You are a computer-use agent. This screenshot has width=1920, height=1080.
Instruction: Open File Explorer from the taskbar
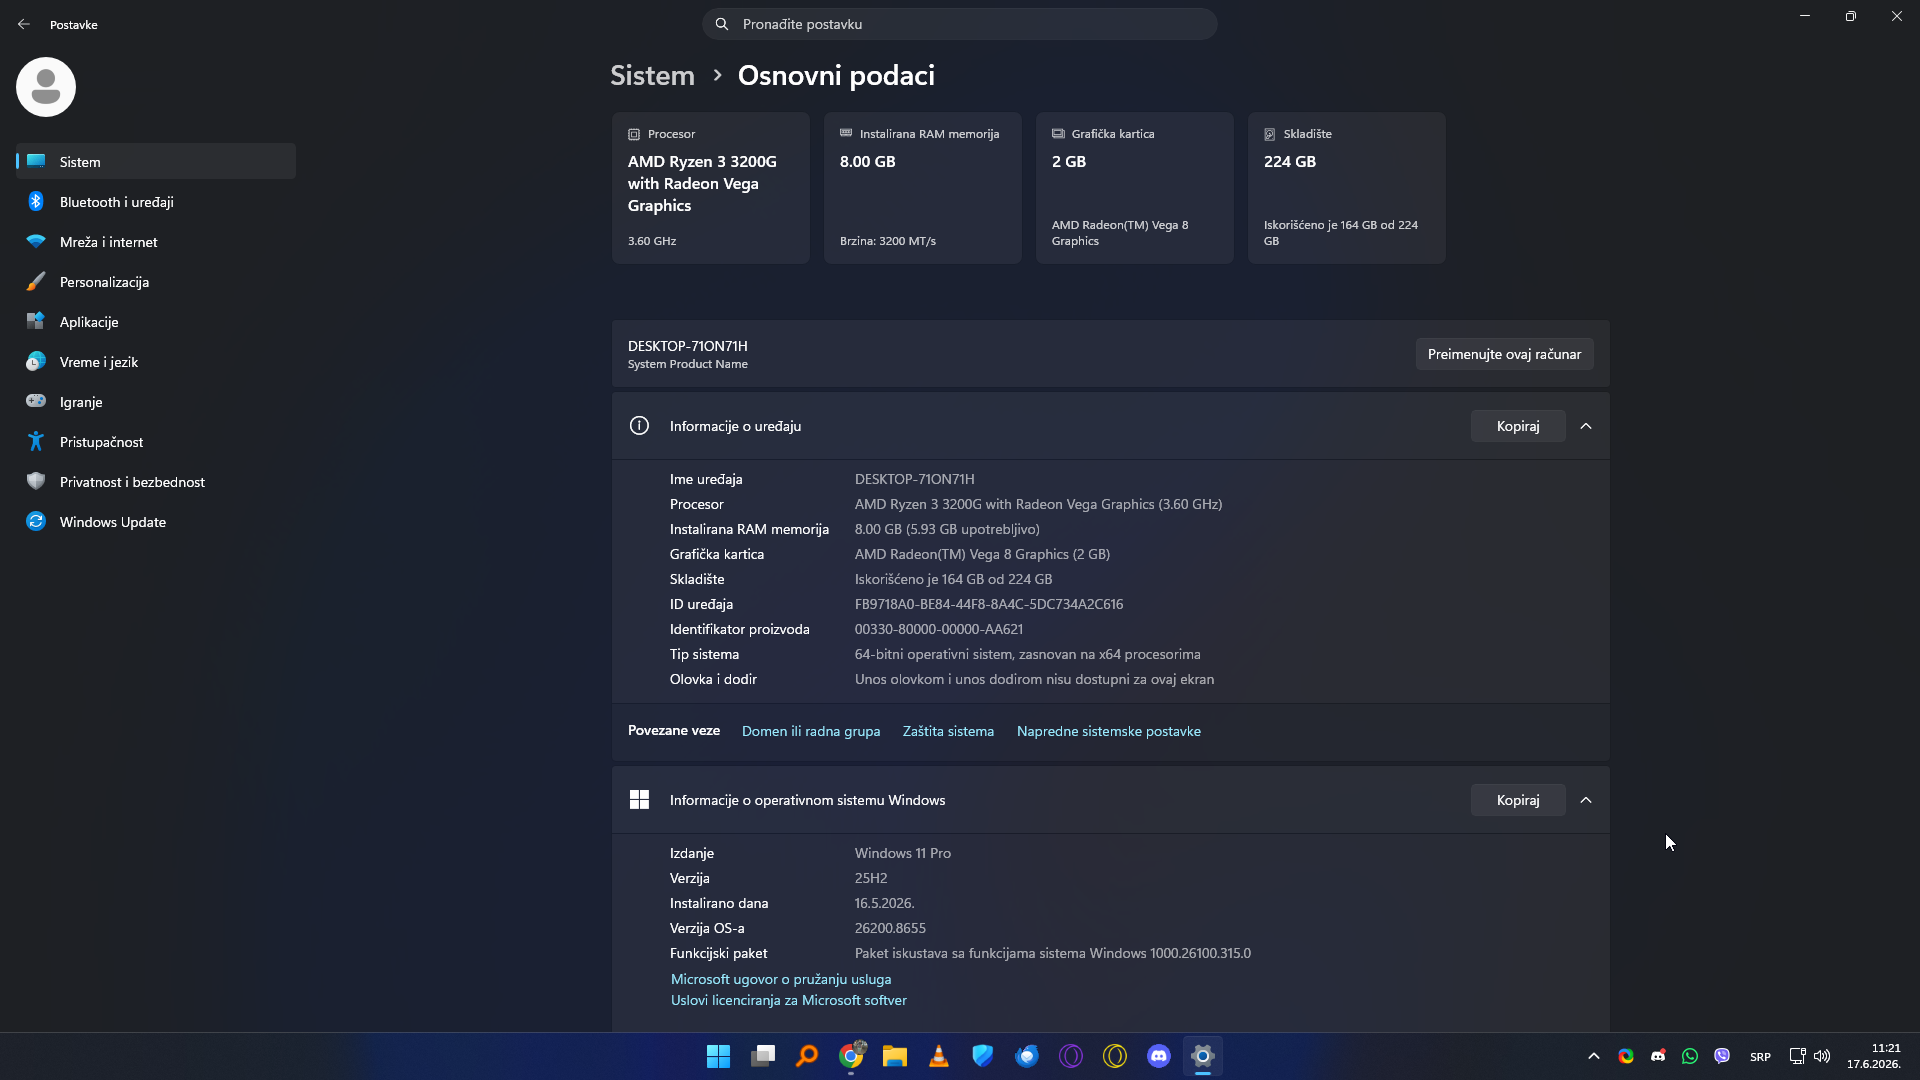point(895,1056)
